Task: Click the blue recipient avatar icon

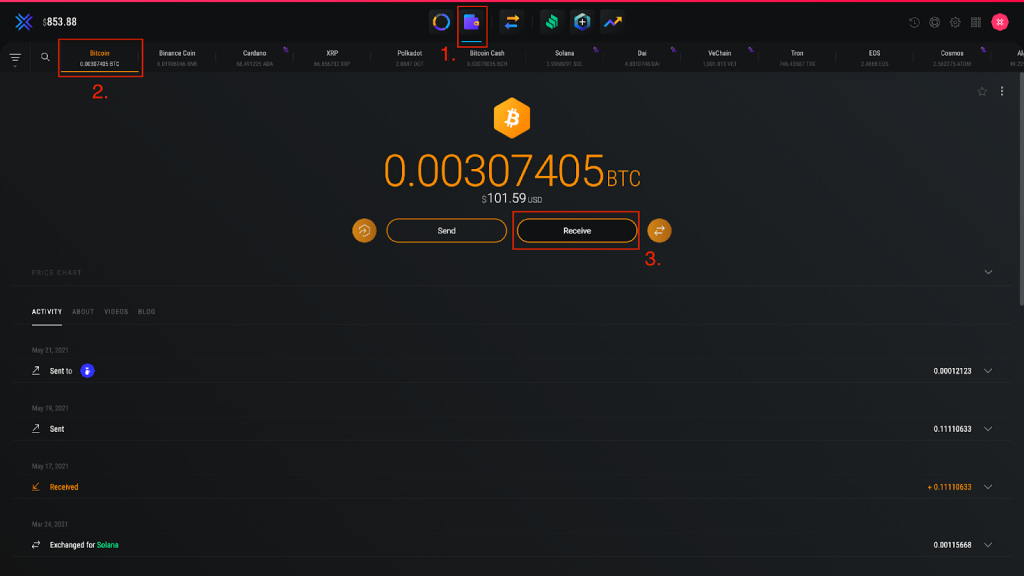Action: tap(88, 371)
